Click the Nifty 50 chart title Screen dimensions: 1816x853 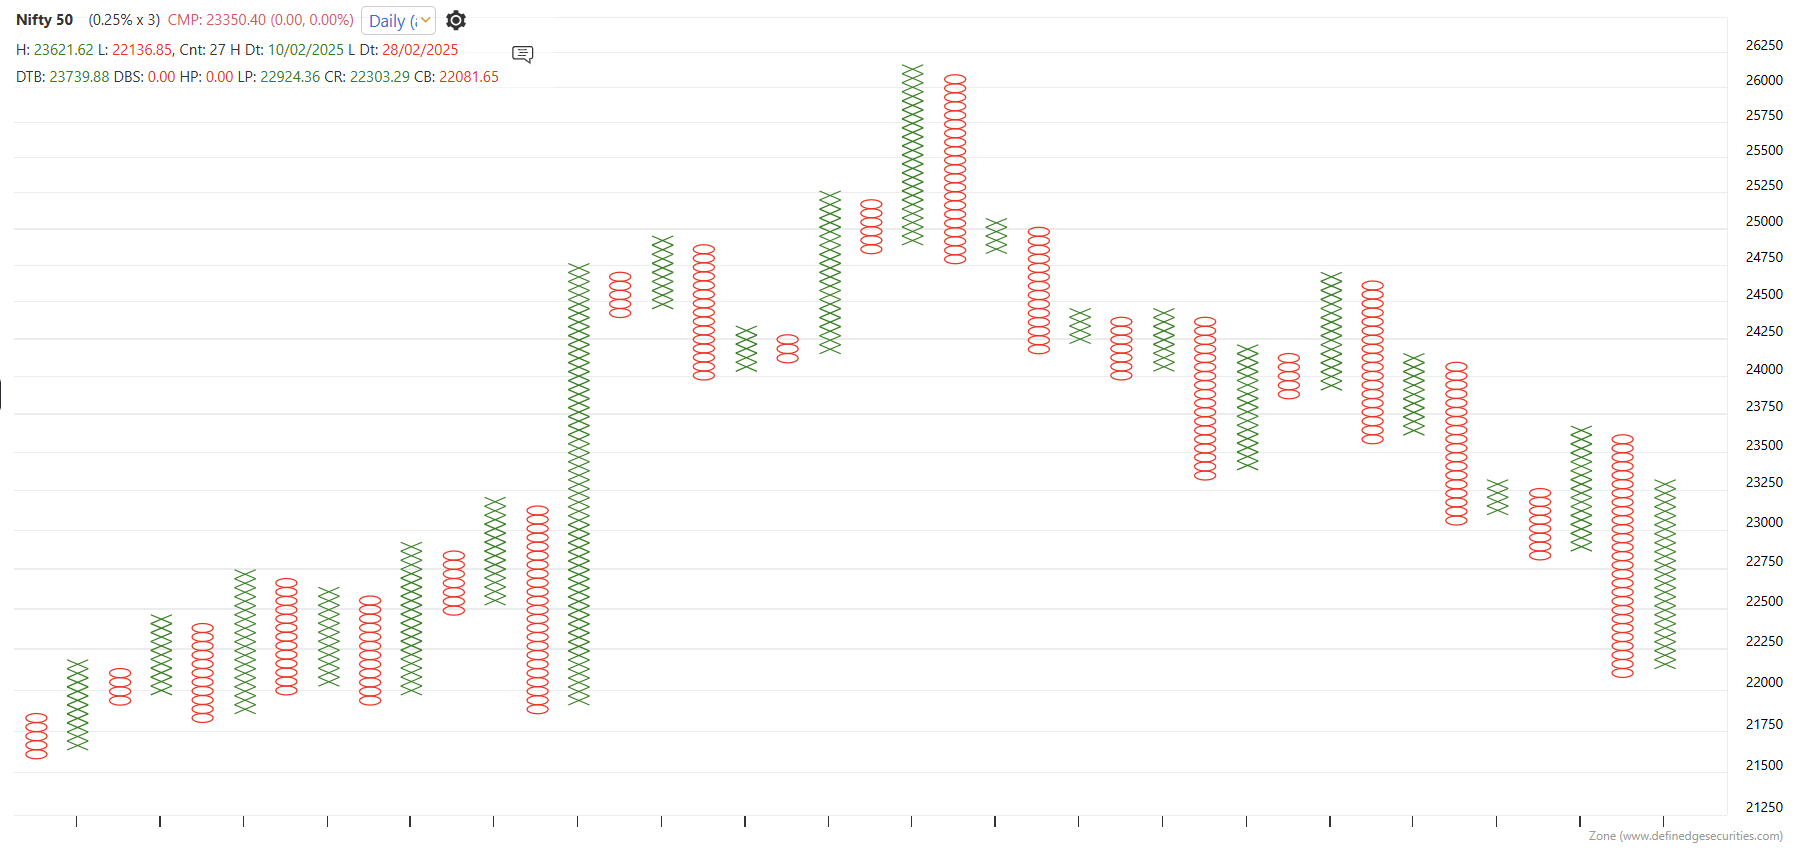(44, 20)
